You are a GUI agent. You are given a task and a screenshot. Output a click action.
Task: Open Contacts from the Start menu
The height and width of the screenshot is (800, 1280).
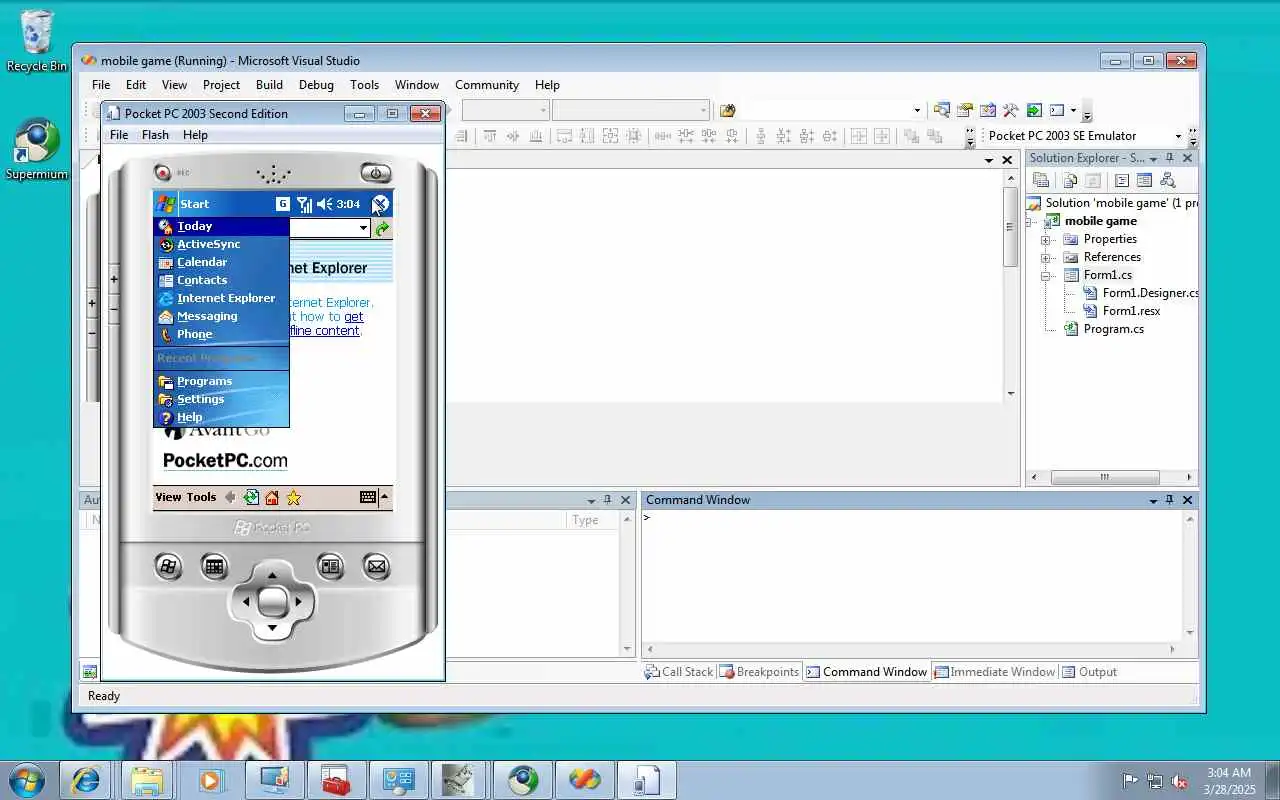click(221, 280)
